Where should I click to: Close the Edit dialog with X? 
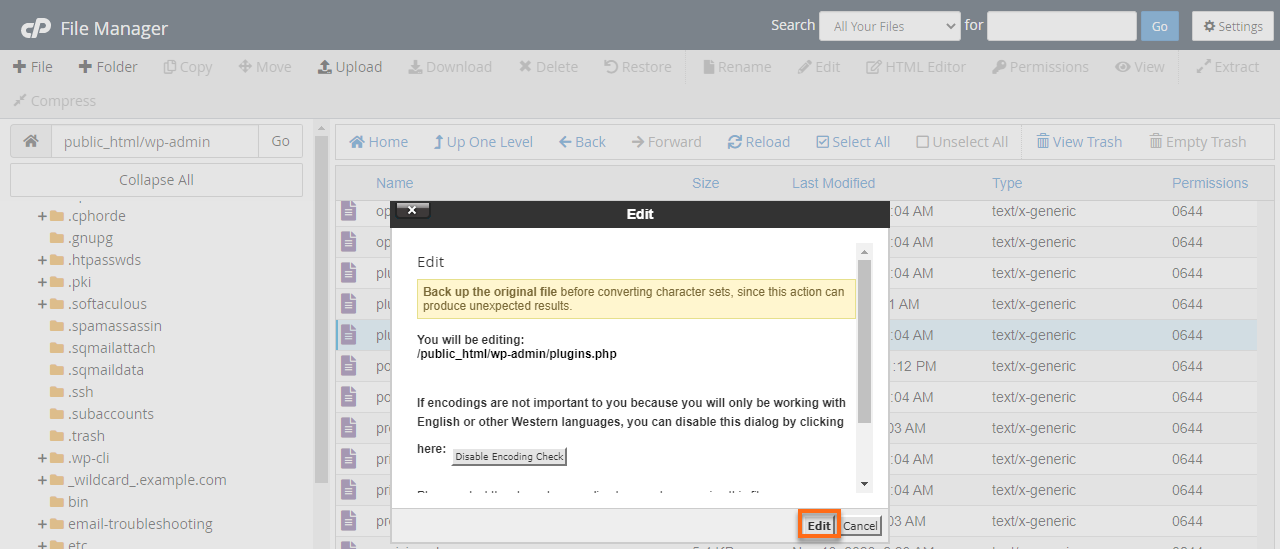tap(412, 210)
